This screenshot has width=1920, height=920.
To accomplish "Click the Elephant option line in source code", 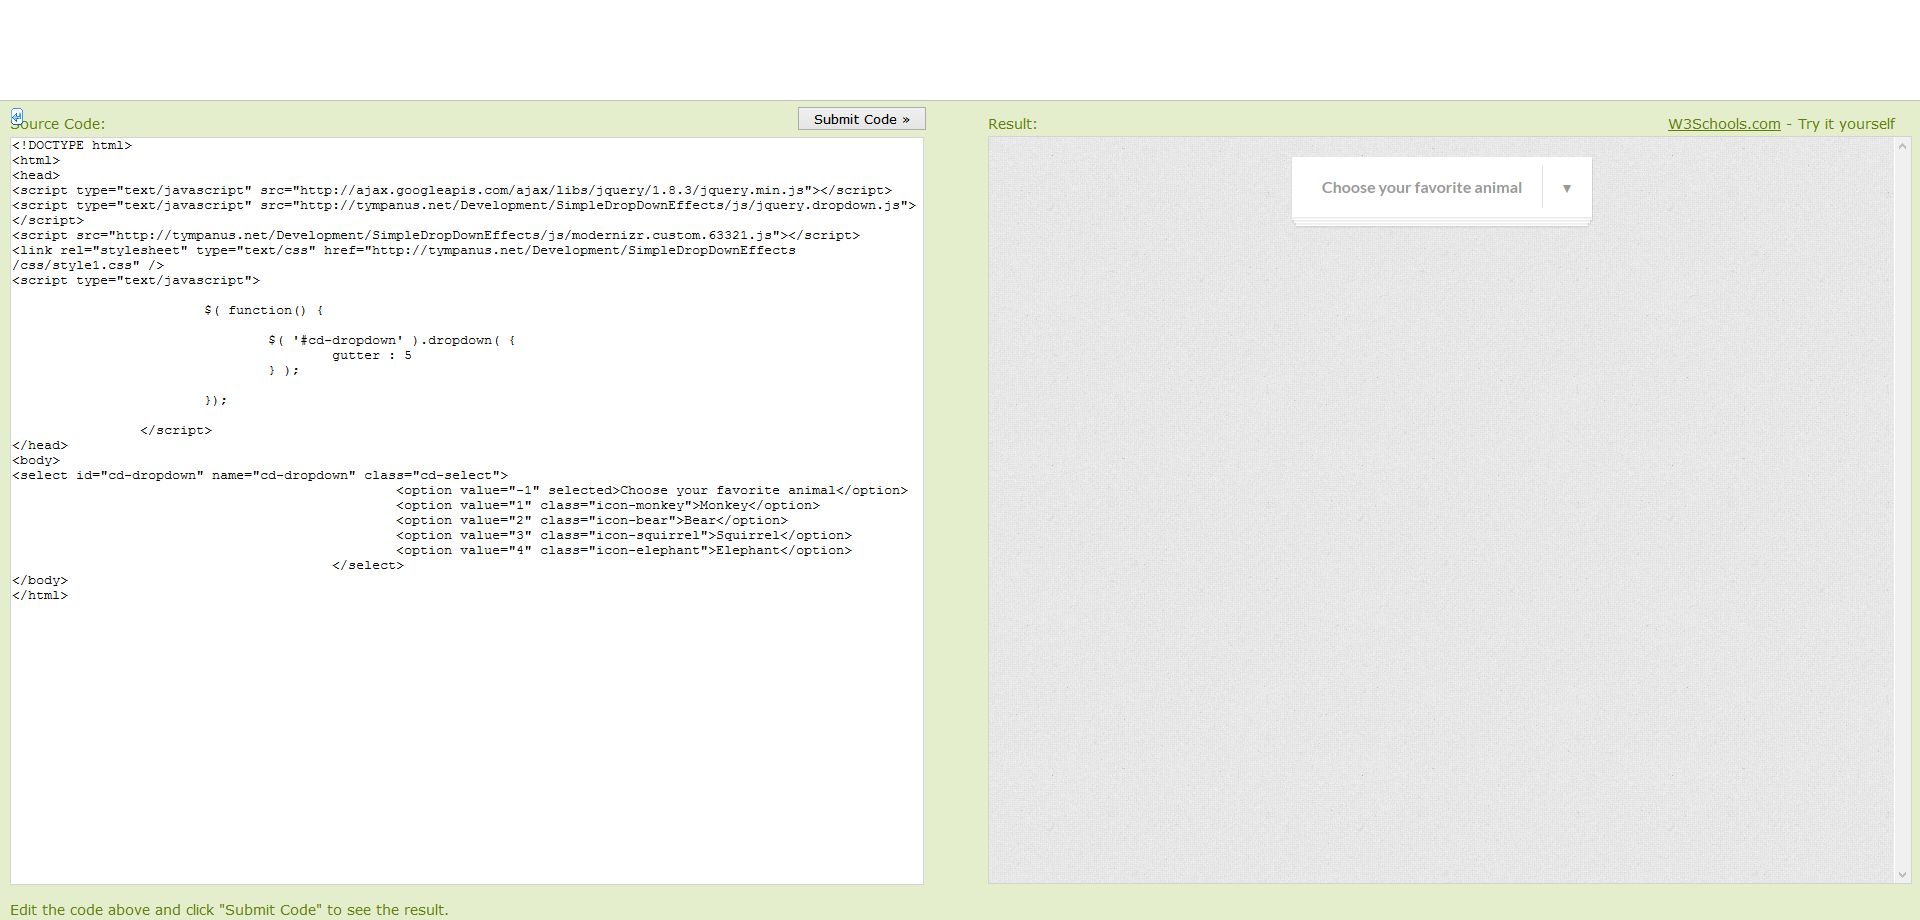I will [x=623, y=551].
